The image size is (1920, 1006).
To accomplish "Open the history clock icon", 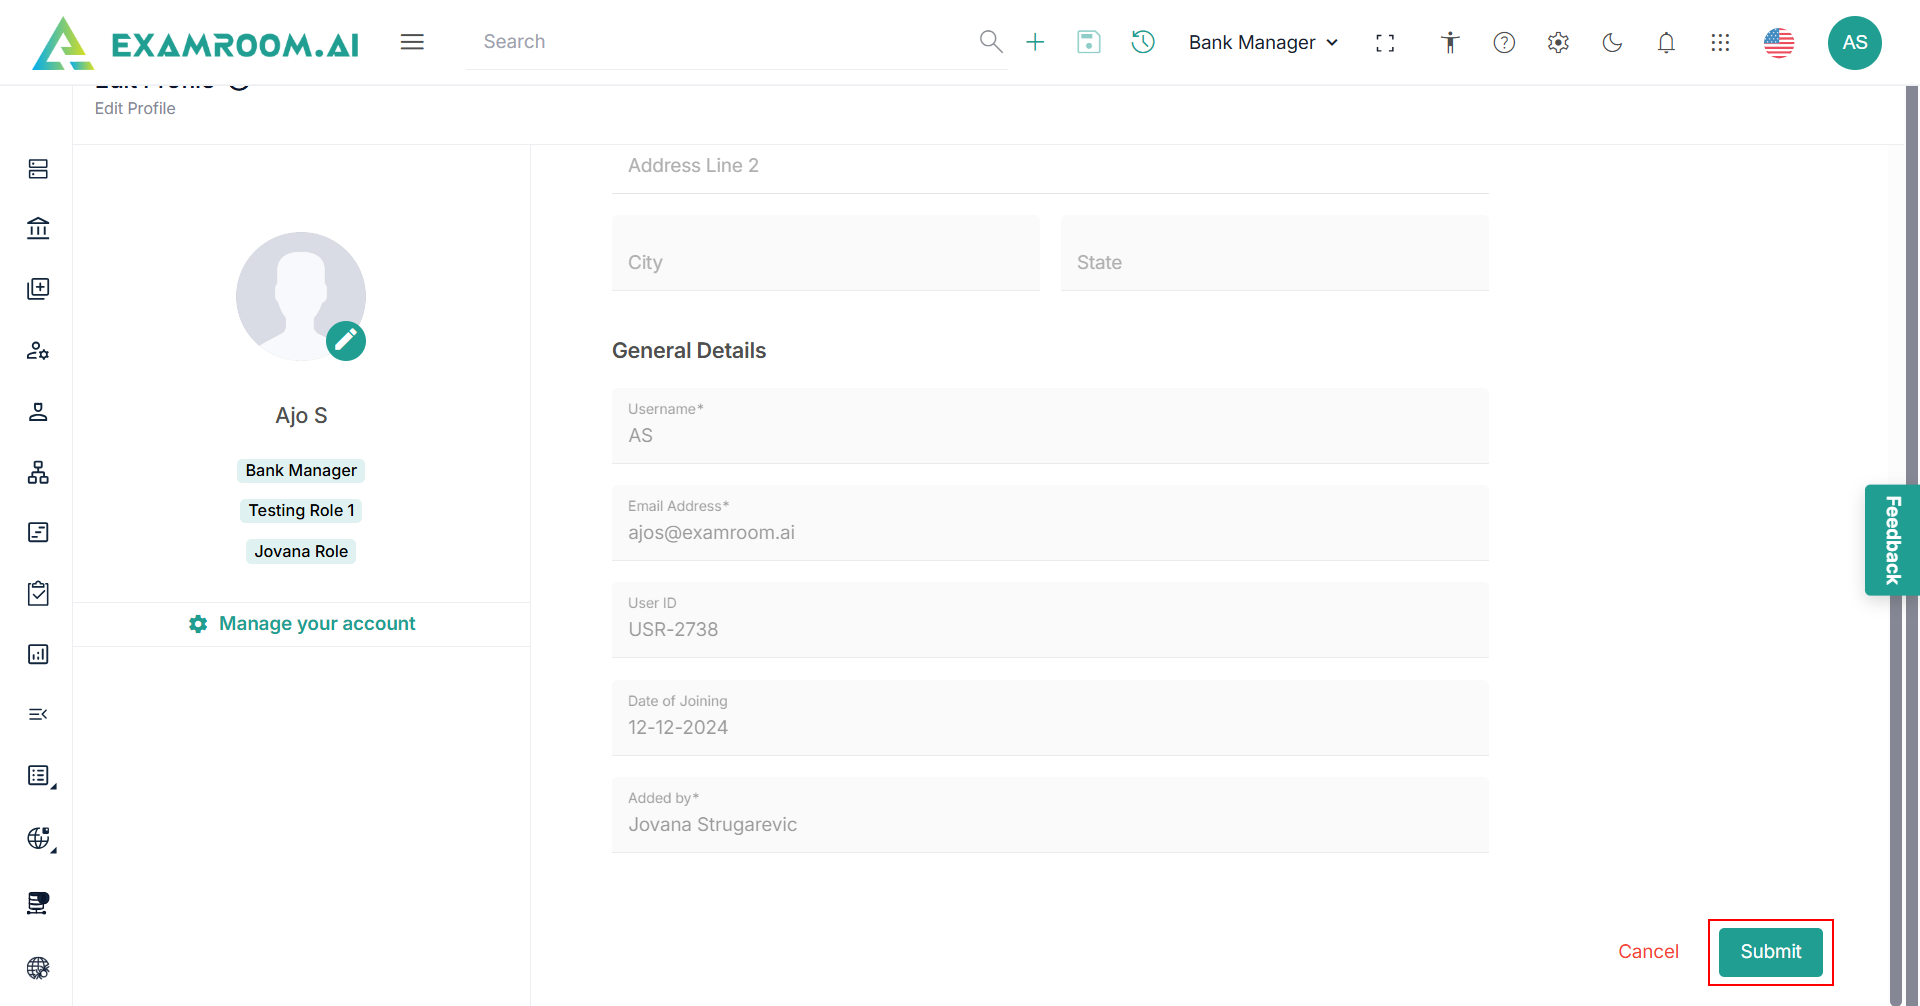I will pos(1143,42).
